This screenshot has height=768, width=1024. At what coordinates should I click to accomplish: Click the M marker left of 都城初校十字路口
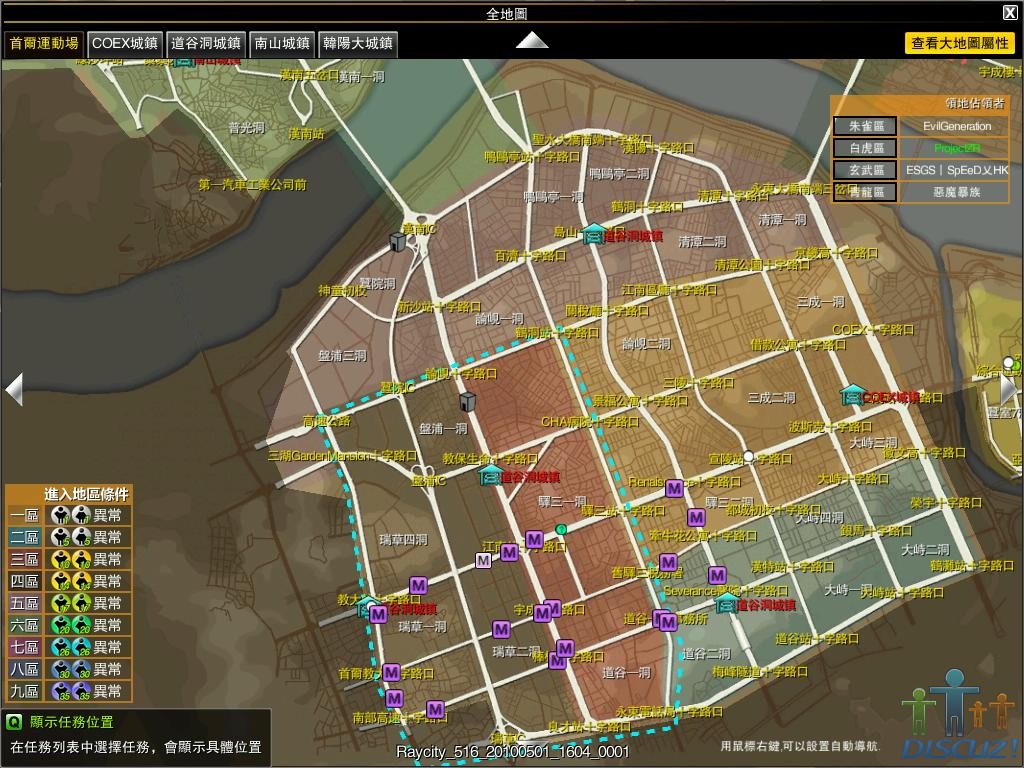point(696,518)
